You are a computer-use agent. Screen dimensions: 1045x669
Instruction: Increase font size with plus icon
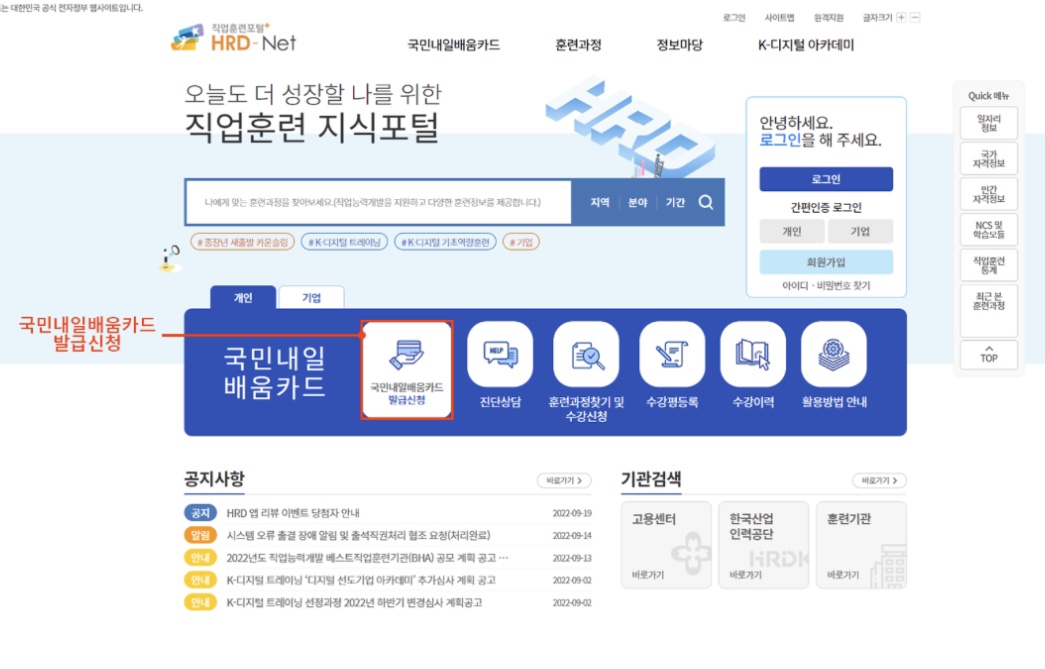point(901,17)
